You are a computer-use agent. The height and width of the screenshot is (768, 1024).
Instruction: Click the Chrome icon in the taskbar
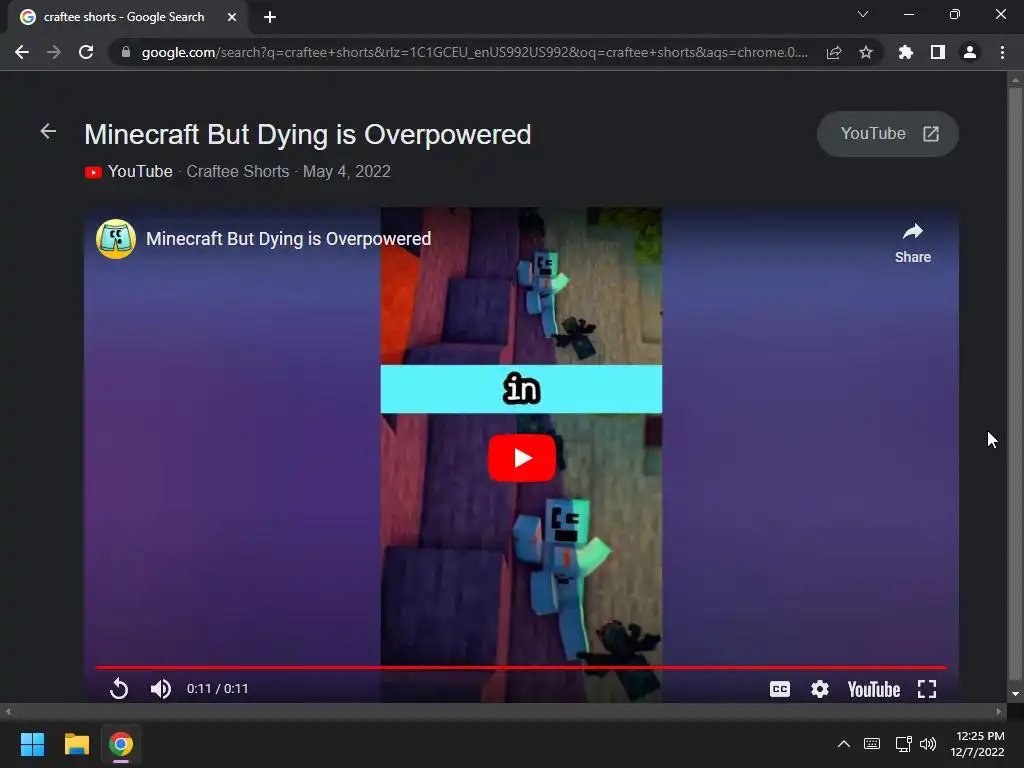click(121, 744)
